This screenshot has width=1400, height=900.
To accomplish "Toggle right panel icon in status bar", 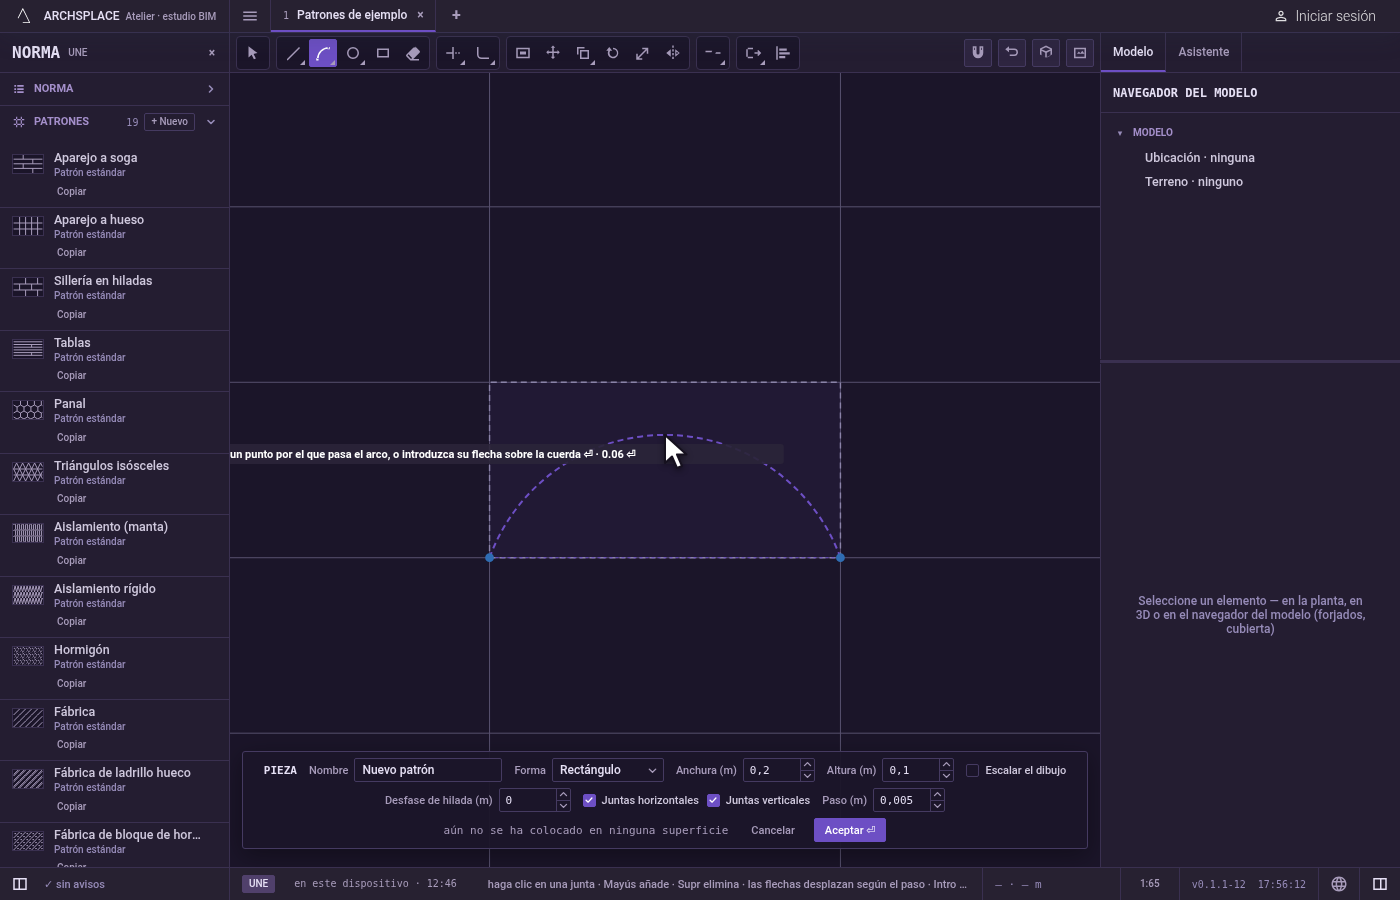I will tap(1380, 884).
